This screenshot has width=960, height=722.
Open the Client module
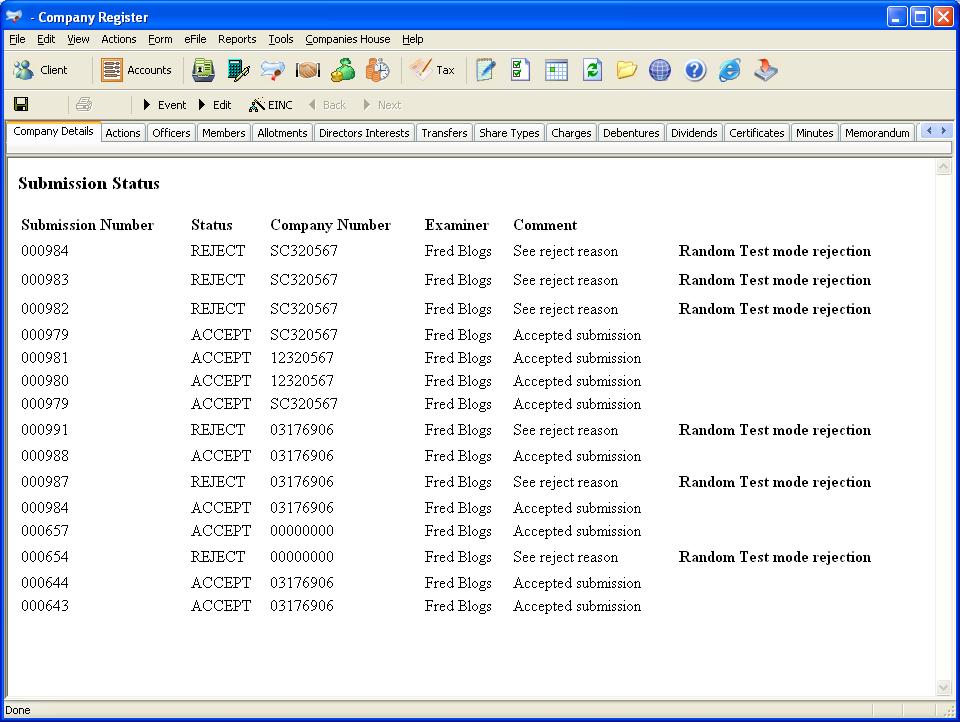tap(40, 70)
